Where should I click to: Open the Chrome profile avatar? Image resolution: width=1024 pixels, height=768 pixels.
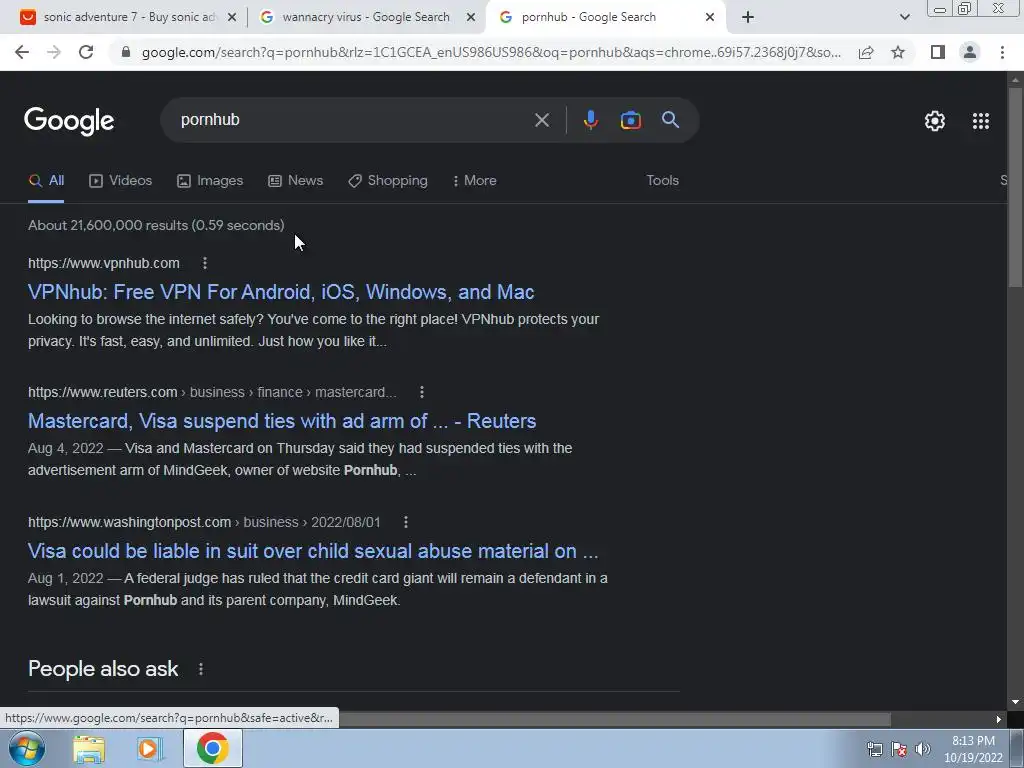tap(970, 52)
